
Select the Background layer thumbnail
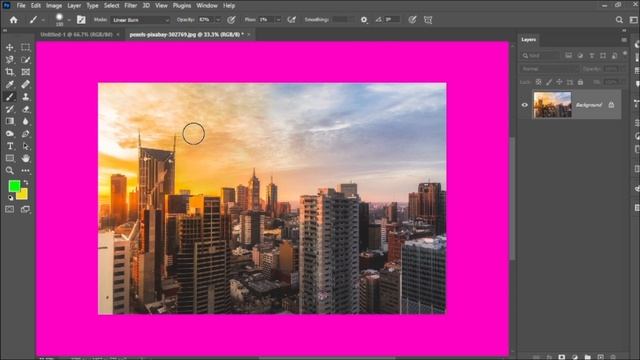tap(552, 105)
